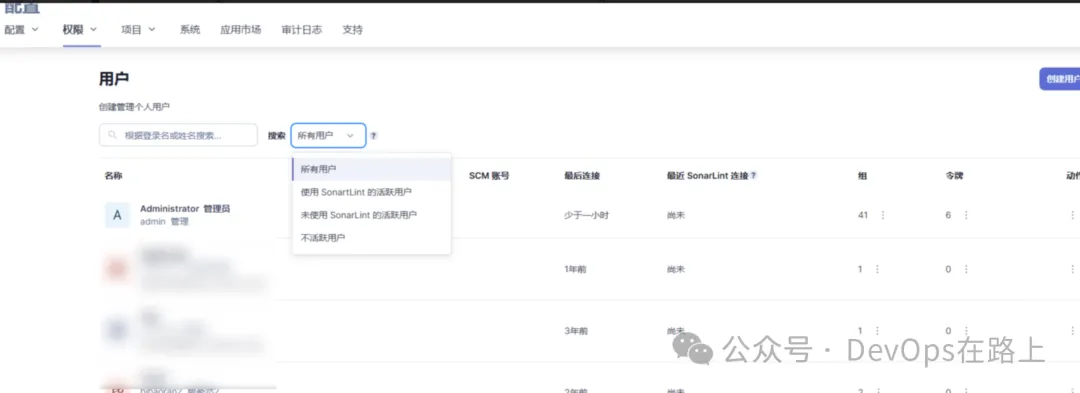This screenshot has height=393, width=1080.
Task: Open the 审计日志 page
Action: [x=302, y=30]
